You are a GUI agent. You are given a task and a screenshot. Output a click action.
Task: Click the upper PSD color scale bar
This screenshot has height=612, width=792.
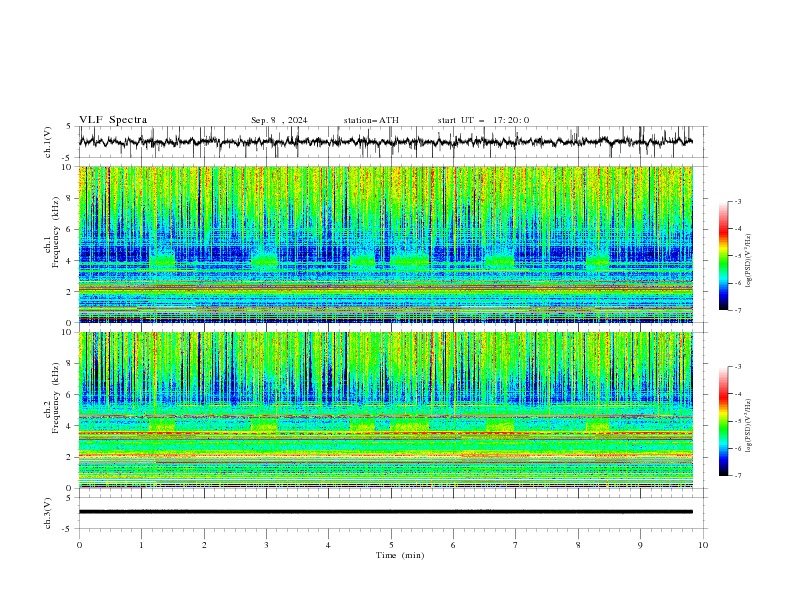pyautogui.click(x=724, y=256)
